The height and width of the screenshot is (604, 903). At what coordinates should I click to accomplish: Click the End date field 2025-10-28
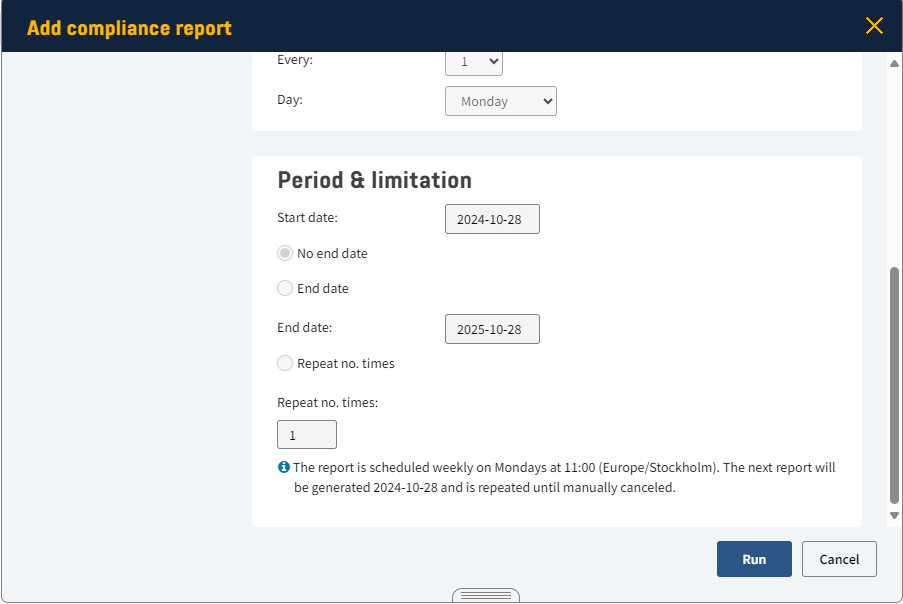click(492, 329)
